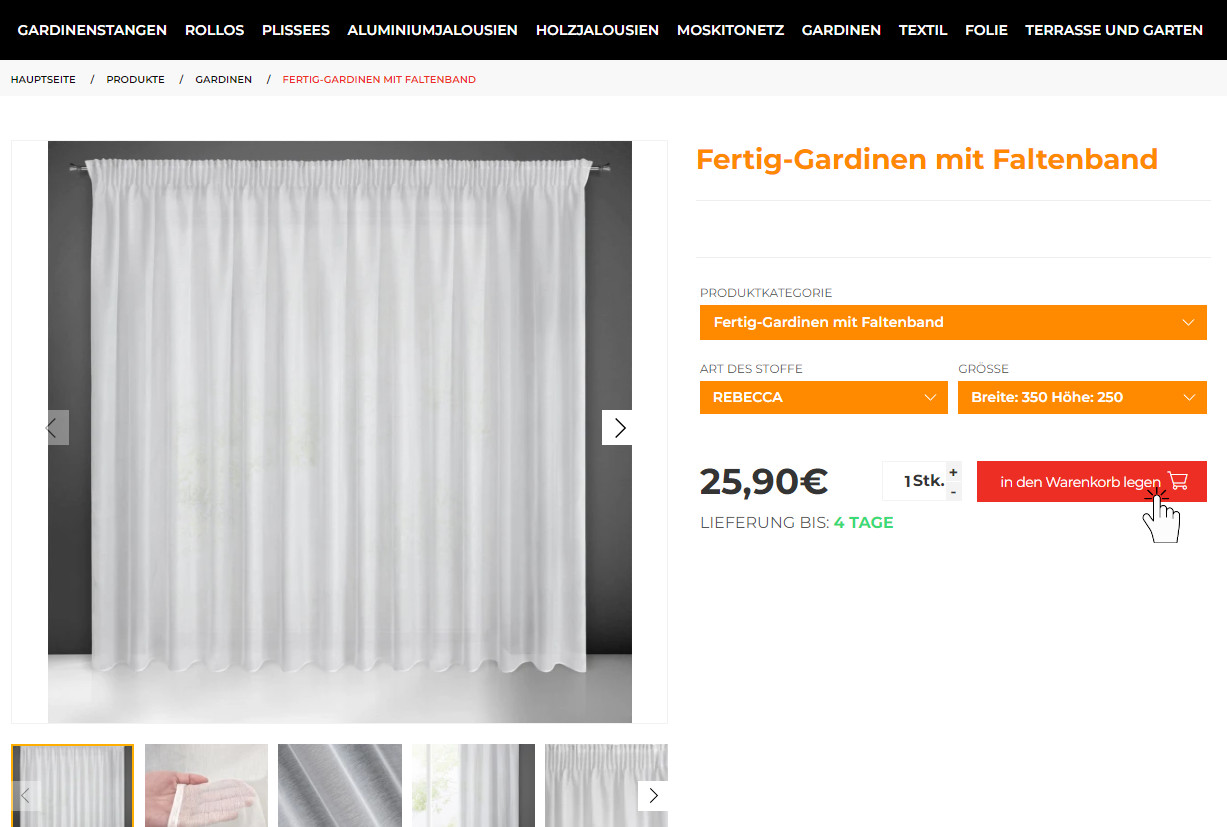Click the quantity field showing 1 Stk.
1227x827 pixels.
[914, 481]
